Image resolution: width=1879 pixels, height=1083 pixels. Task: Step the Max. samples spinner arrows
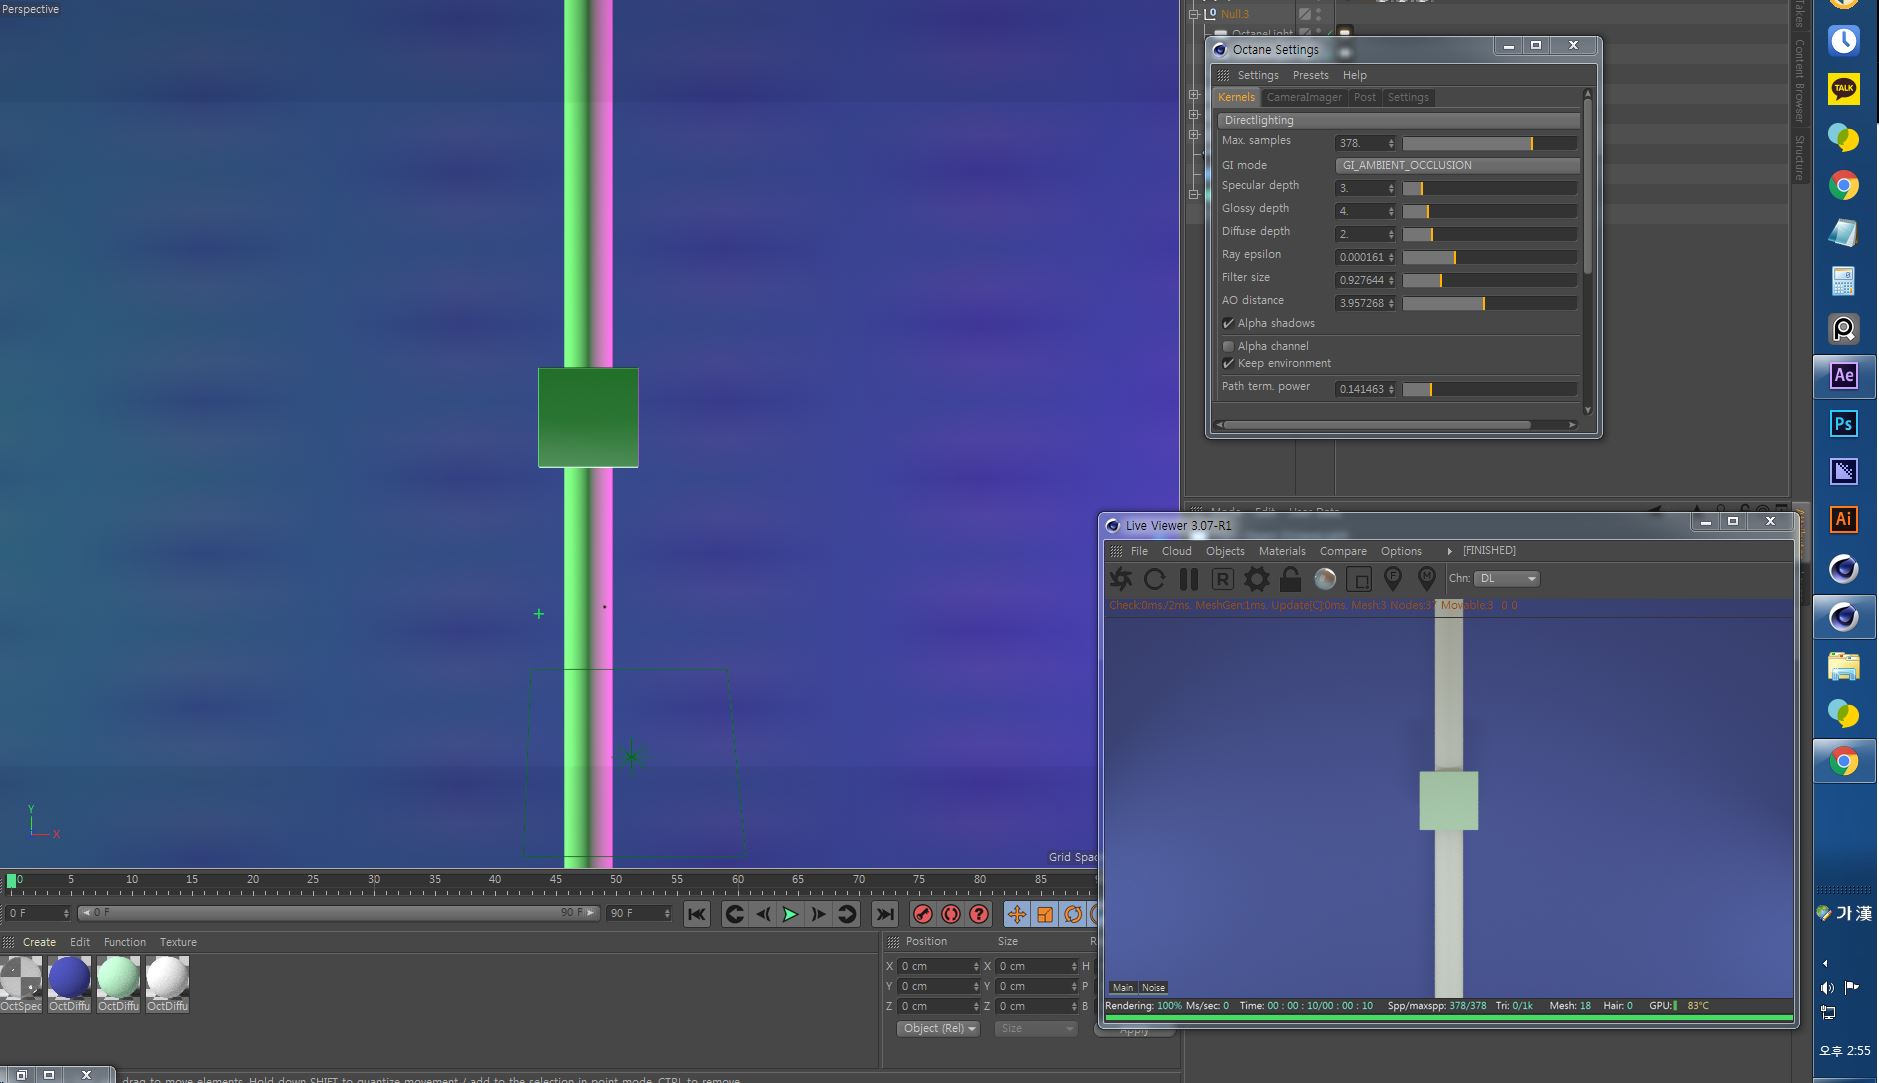1391,143
